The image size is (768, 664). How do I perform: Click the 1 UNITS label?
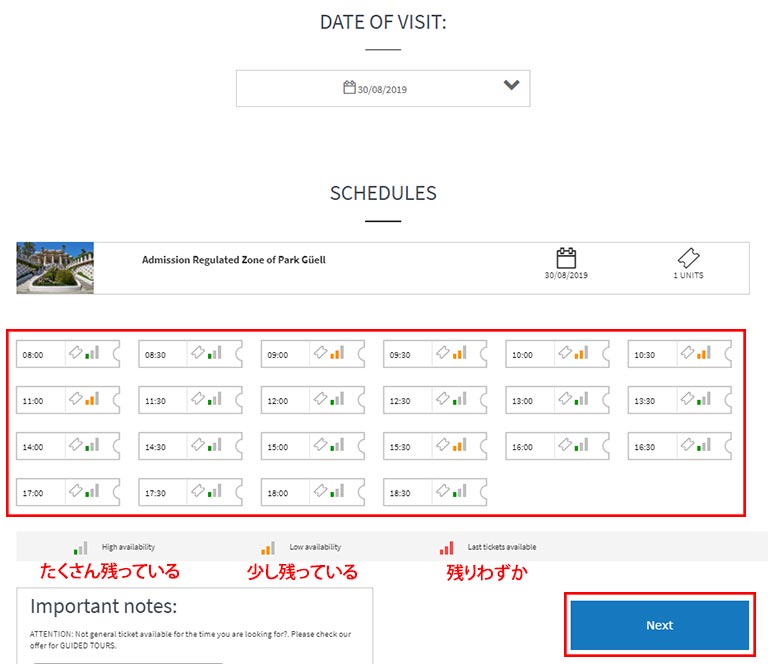(688, 275)
